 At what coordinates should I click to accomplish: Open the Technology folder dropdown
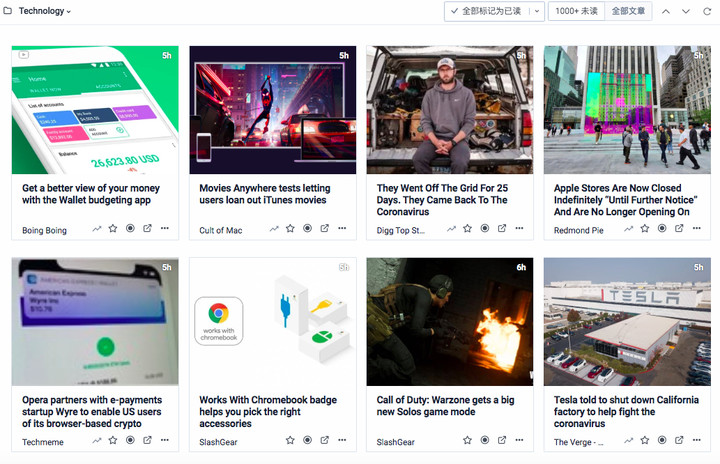pos(45,11)
